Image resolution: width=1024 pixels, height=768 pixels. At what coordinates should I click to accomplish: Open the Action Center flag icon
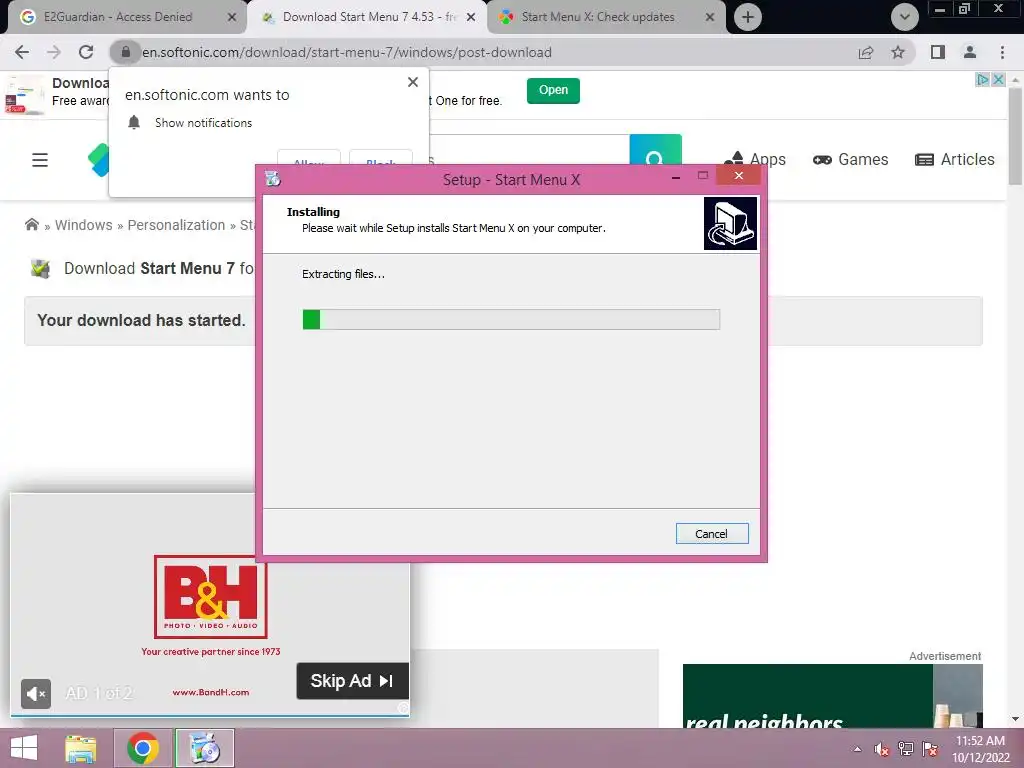(x=930, y=749)
